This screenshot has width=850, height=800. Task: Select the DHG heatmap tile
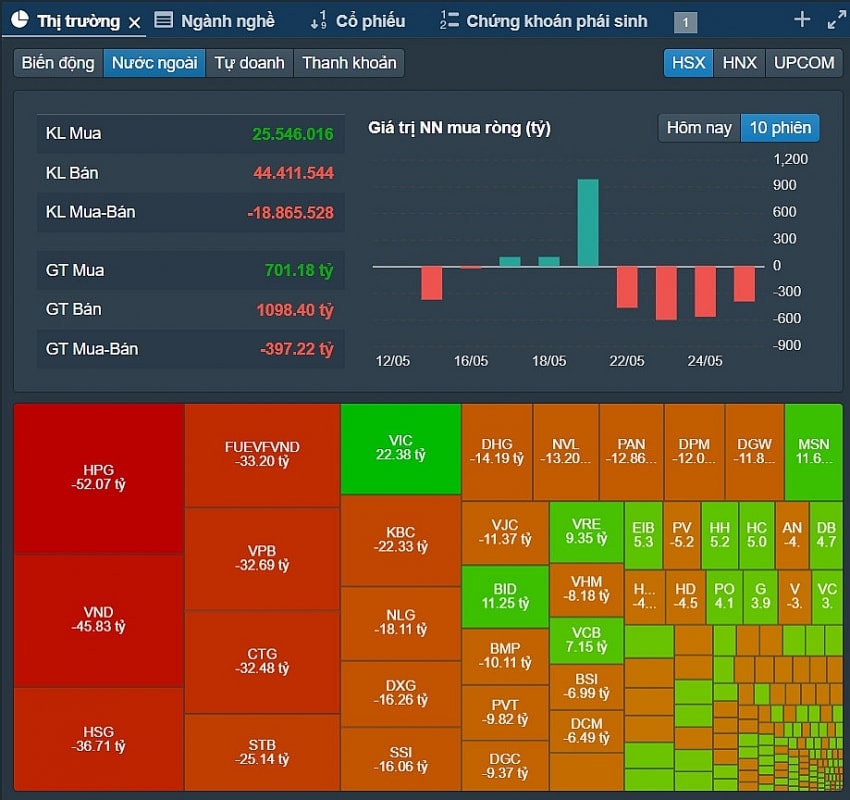click(497, 452)
